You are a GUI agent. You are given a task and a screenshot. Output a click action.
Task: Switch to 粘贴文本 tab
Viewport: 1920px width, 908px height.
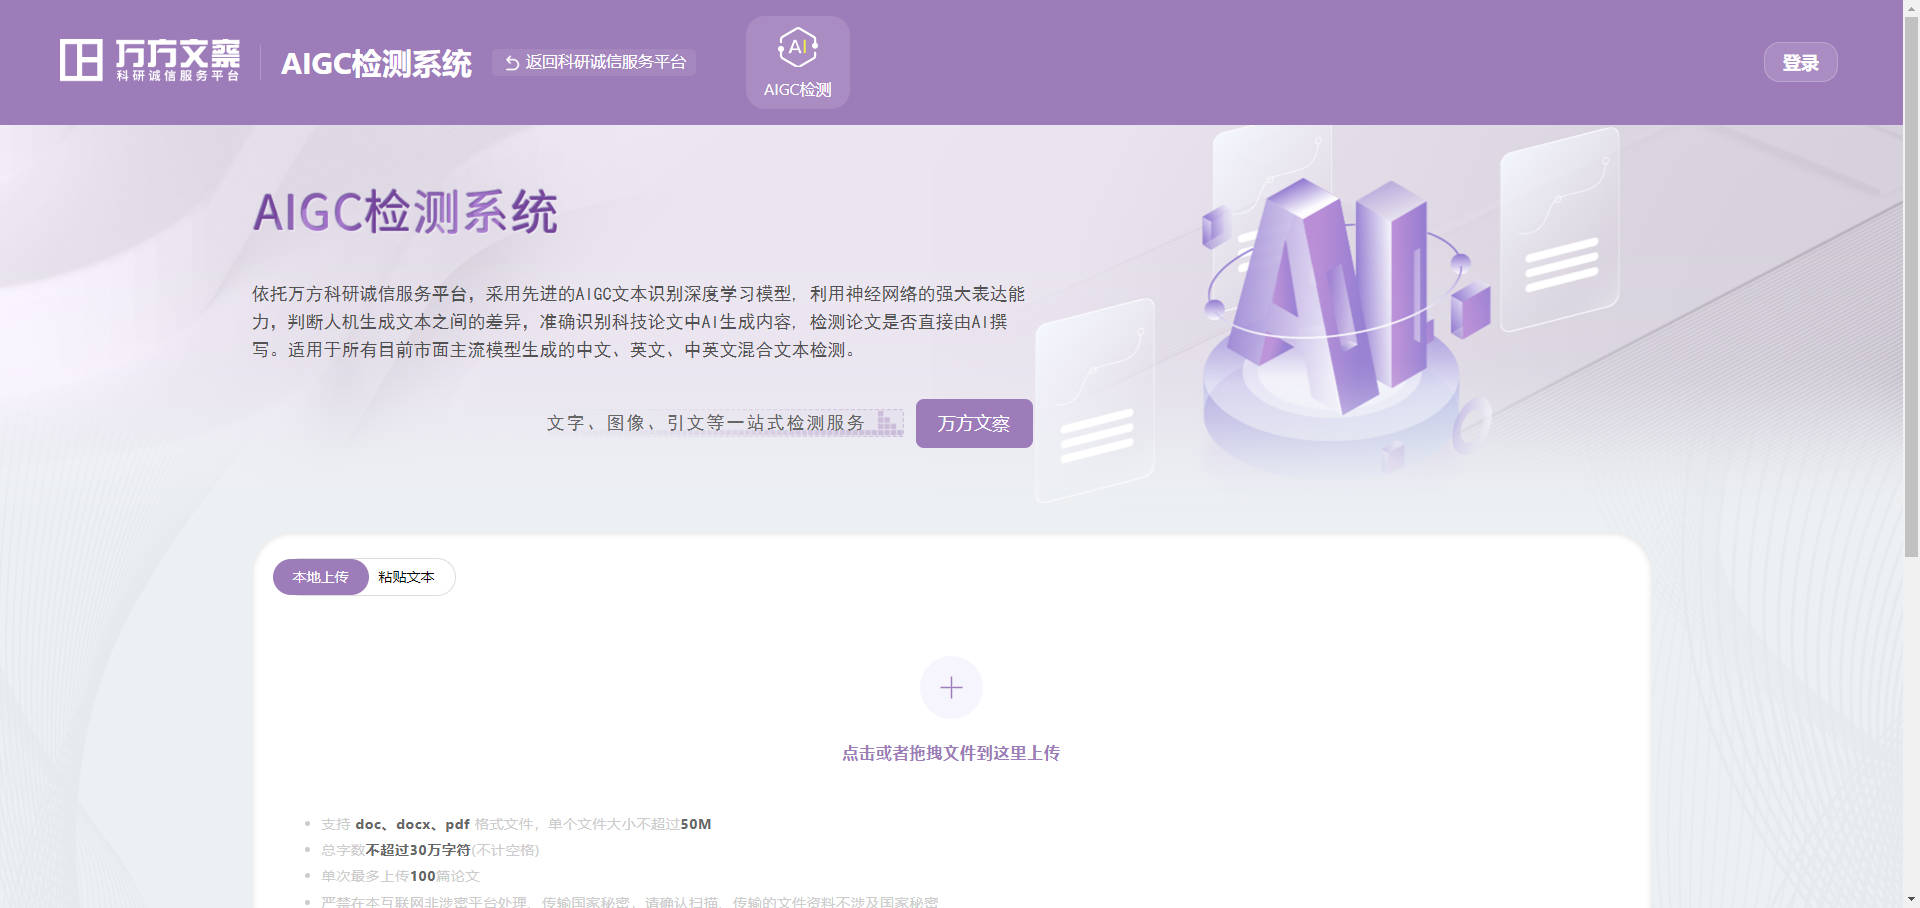coord(407,577)
